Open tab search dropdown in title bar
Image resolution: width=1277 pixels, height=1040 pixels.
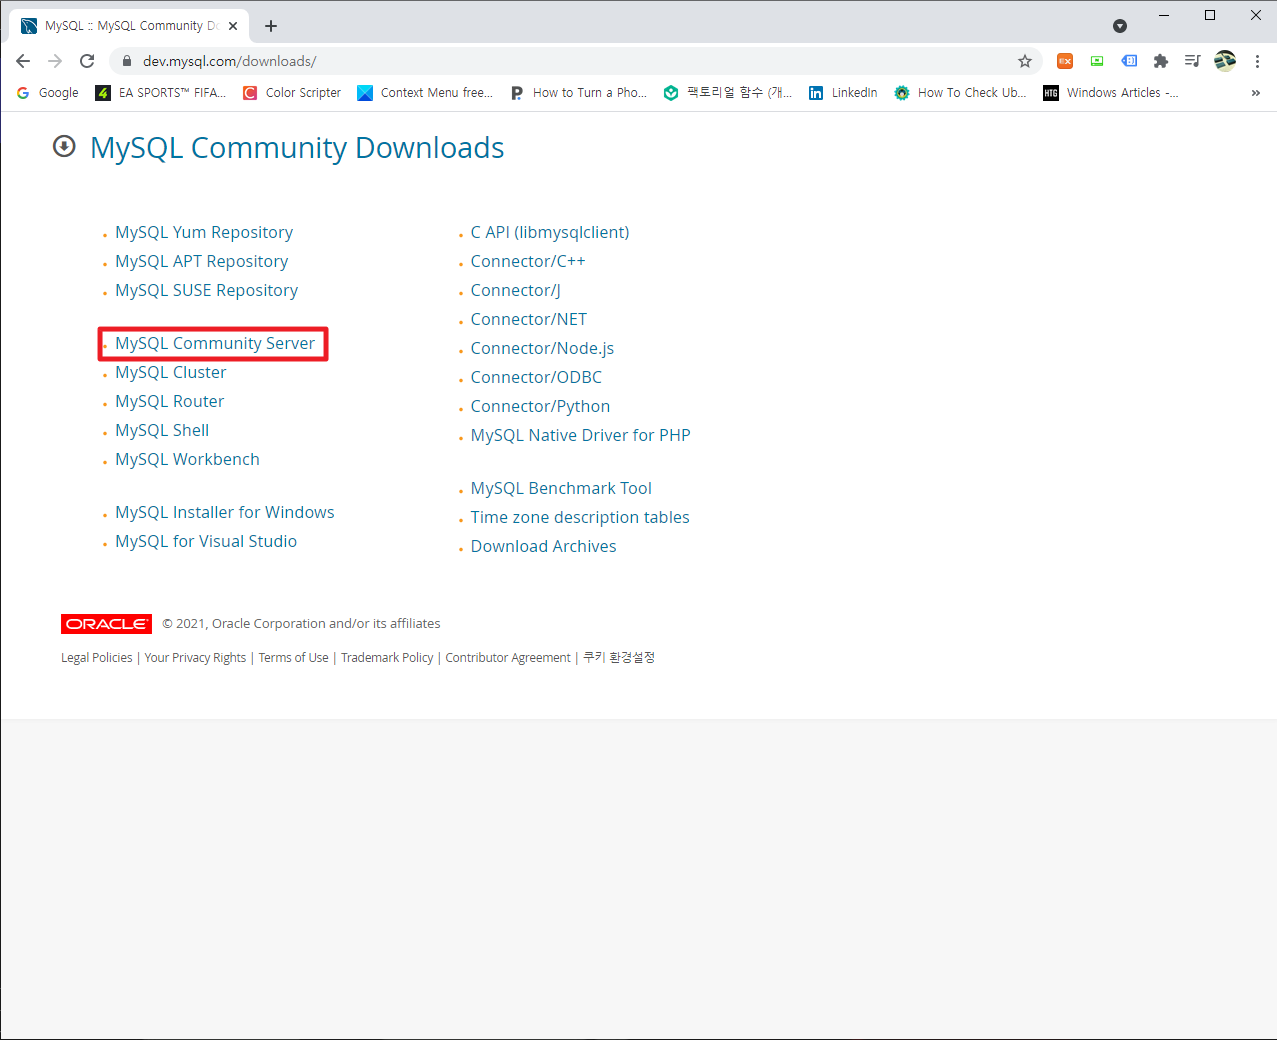coord(1120,26)
